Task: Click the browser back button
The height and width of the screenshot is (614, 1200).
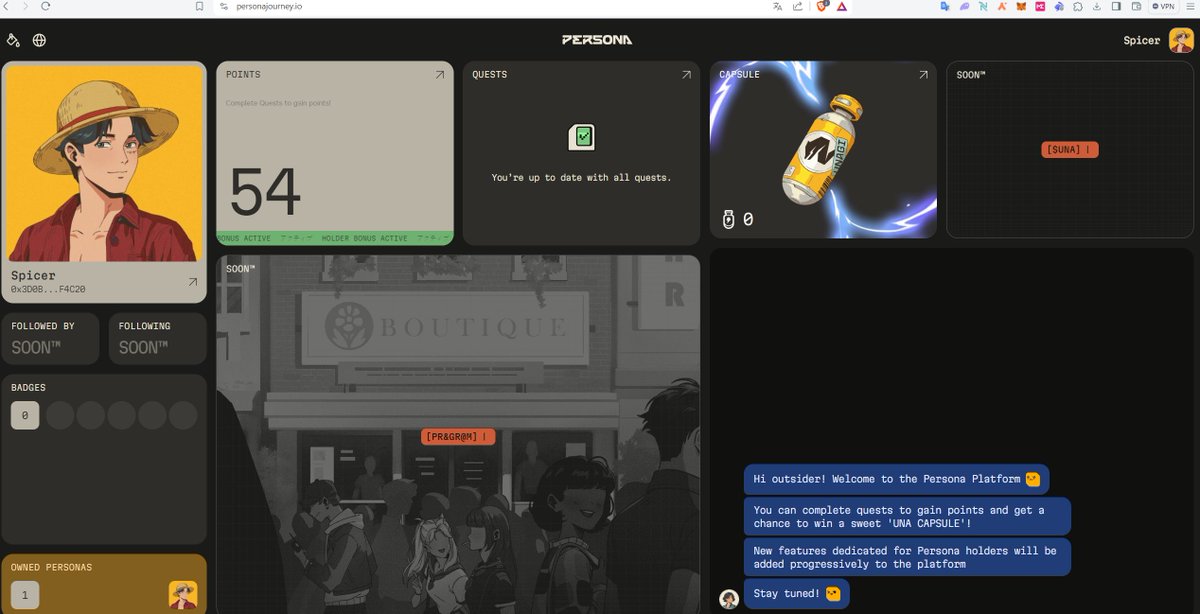Action: point(8,6)
